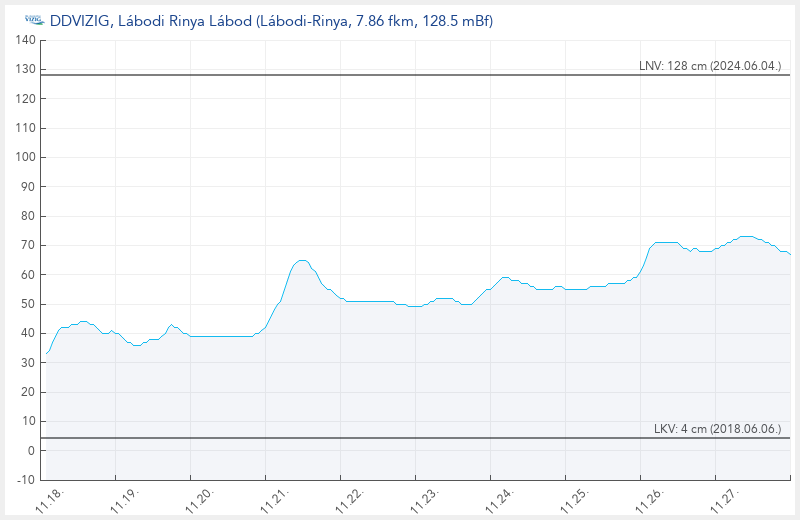
Task: Click the LNV: 128 cm label
Action: pyautogui.click(x=710, y=66)
